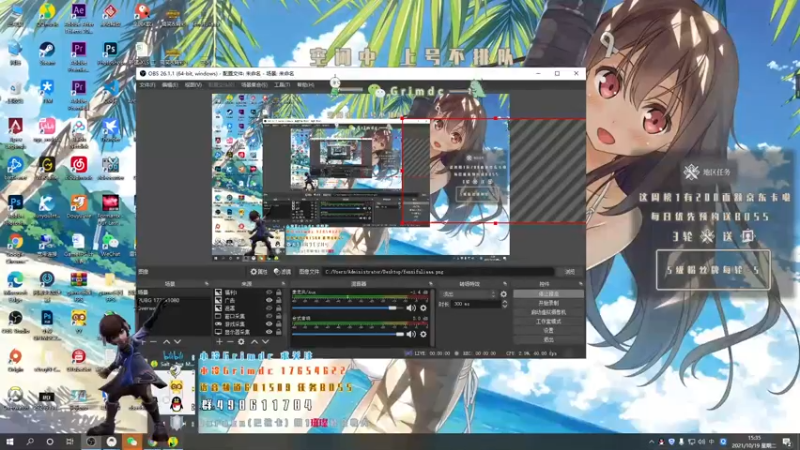Click 开始录制 to start recording

(548, 303)
